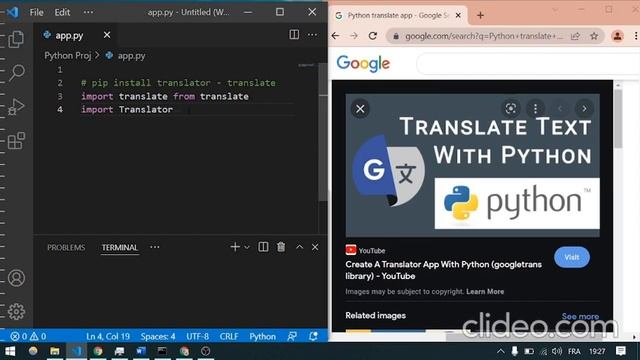640x360 pixels.
Task: Switch to the PROBLEMS panel tab
Action: (x=66, y=247)
